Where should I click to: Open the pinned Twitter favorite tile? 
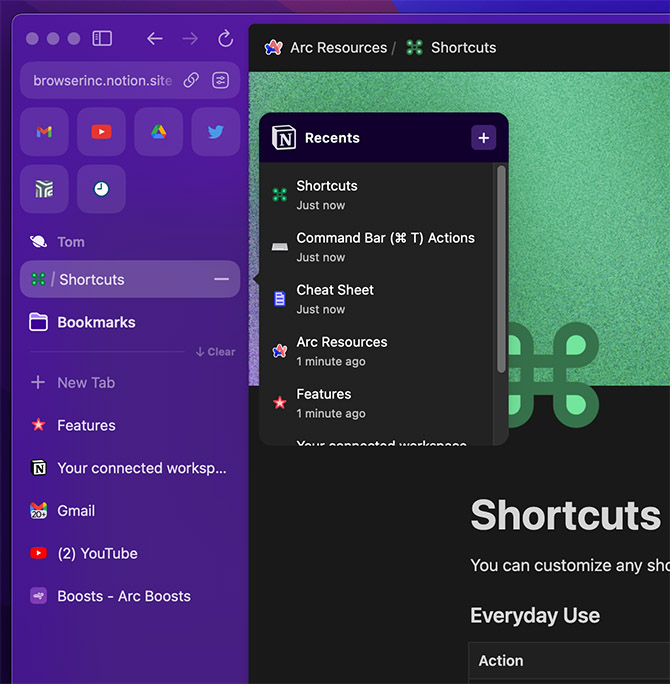[215, 132]
